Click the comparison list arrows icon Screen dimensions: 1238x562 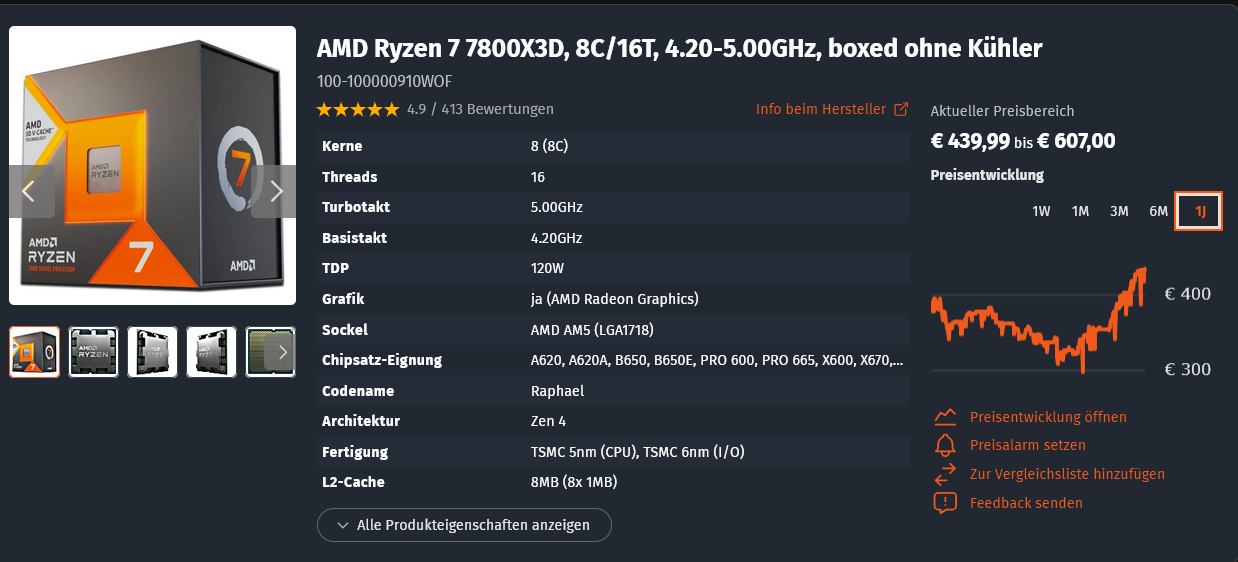[945, 474]
